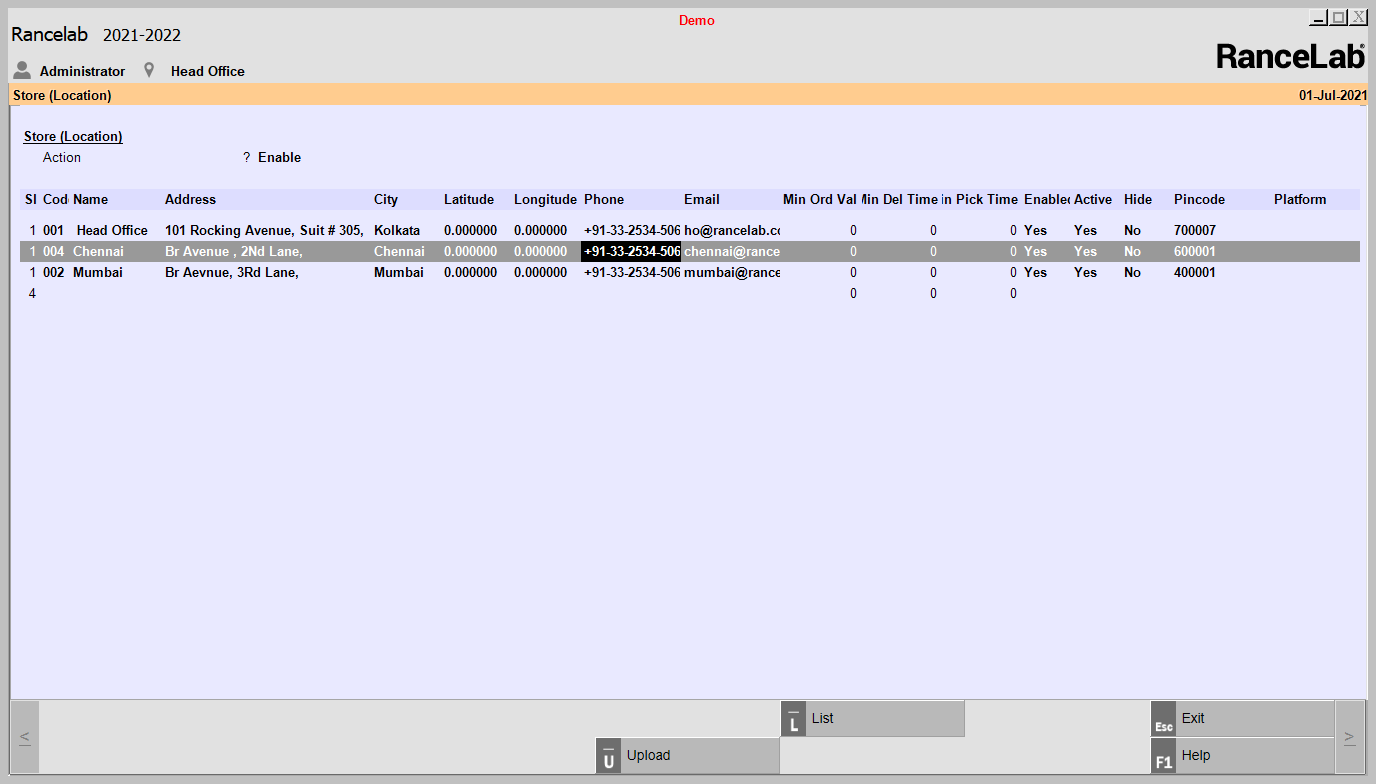Click the Email column header
1376x784 pixels.
pyautogui.click(x=702, y=200)
